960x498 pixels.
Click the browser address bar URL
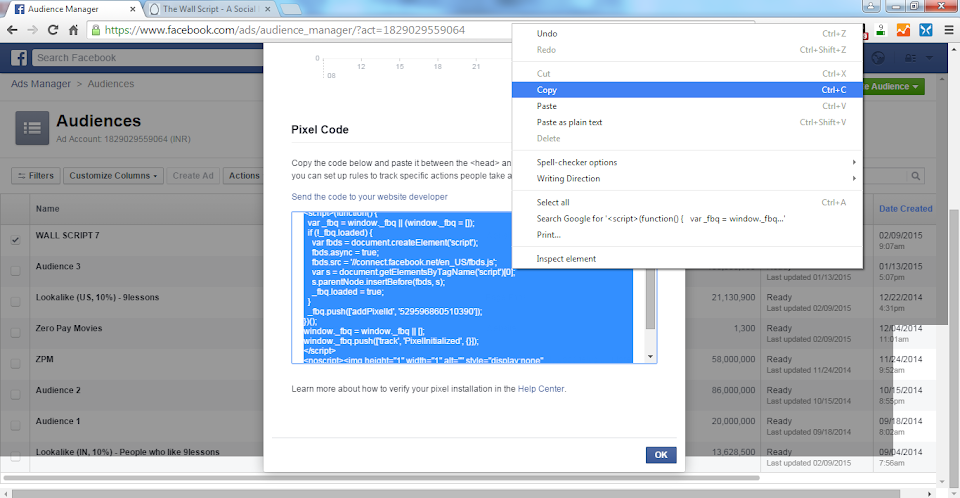pos(285,30)
